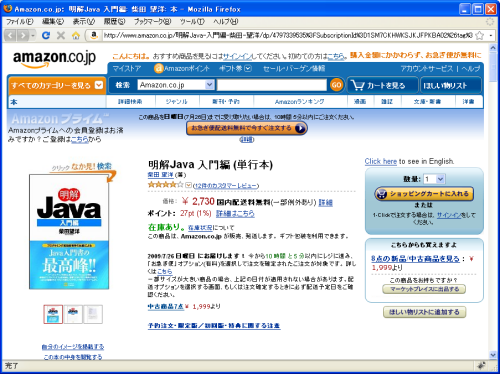Follow the Click here English link

(x=380, y=161)
